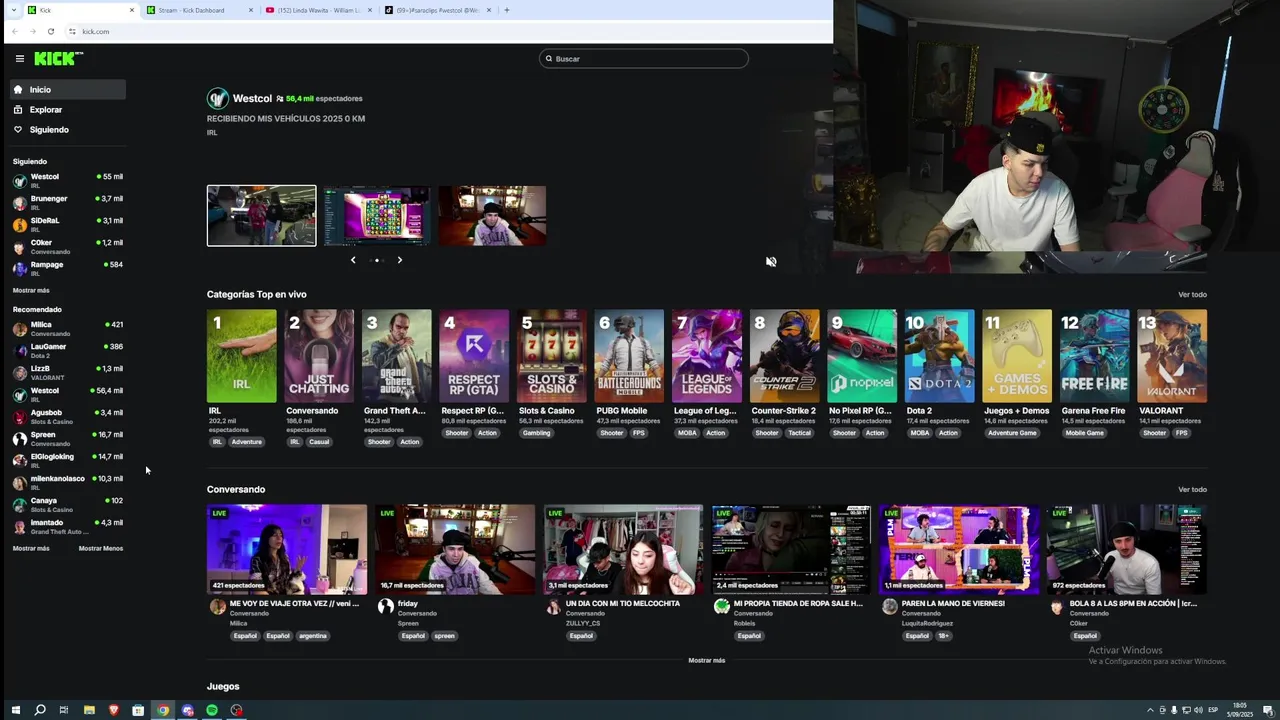This screenshot has height=720, width=1280.
Task: Reload the kick.com page
Action: point(51,31)
